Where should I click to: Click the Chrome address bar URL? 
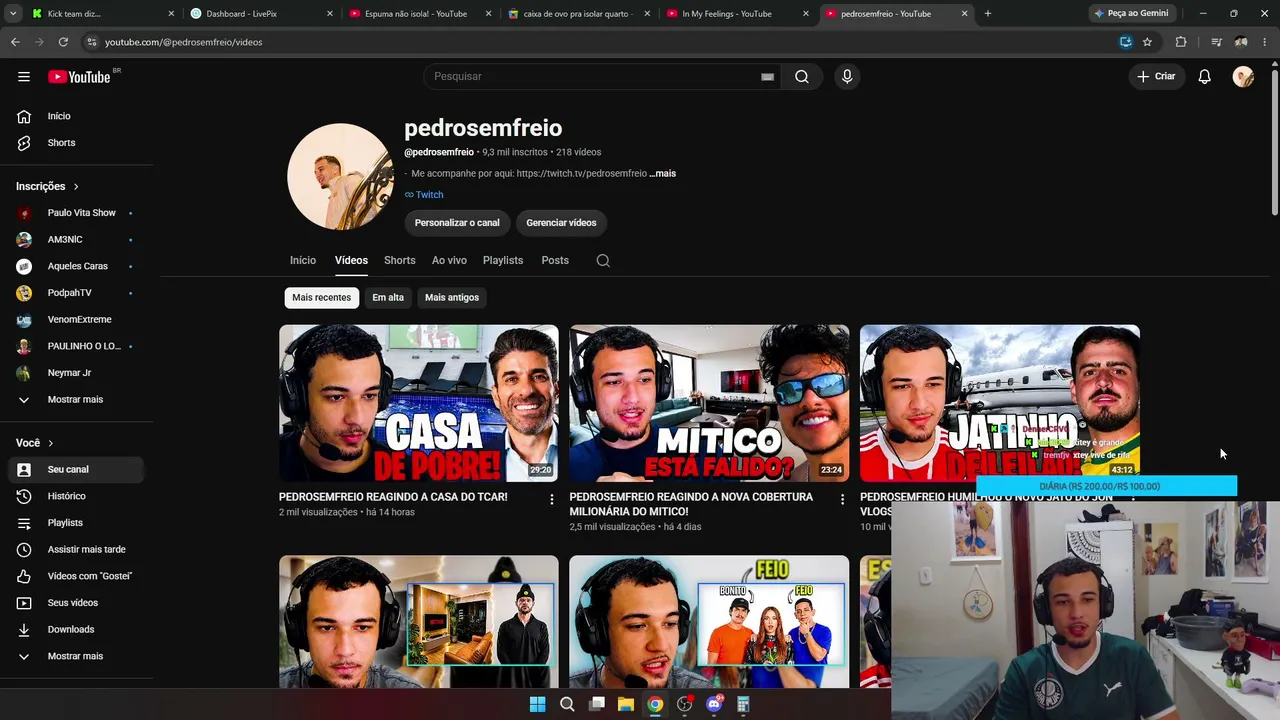pyautogui.click(x=184, y=42)
